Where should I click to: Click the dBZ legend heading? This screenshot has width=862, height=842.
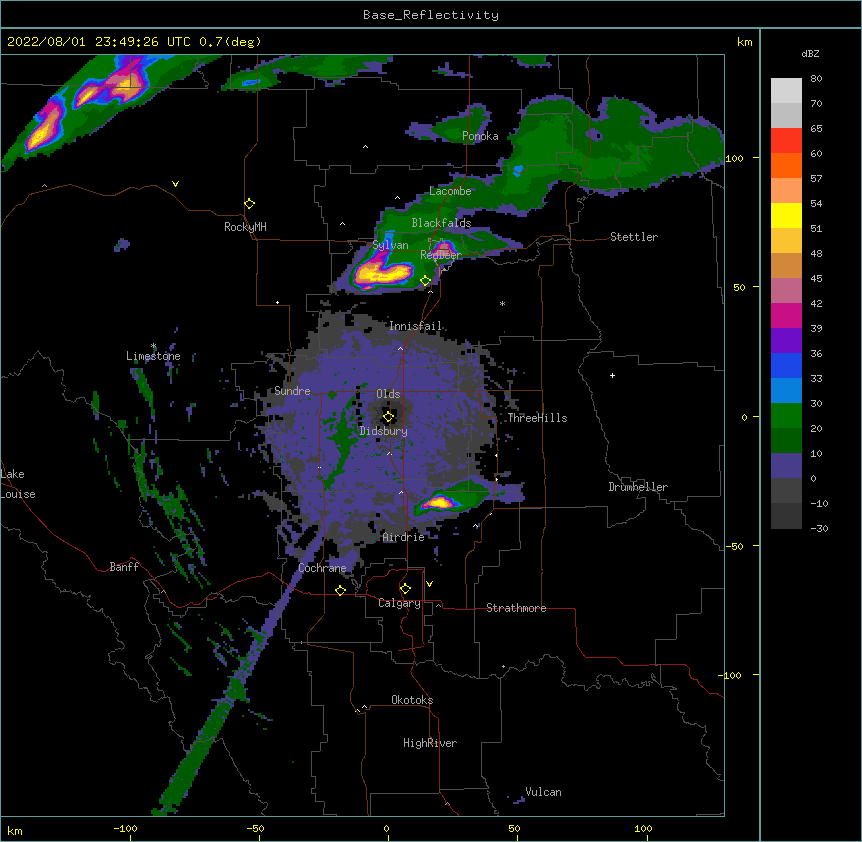coord(810,53)
